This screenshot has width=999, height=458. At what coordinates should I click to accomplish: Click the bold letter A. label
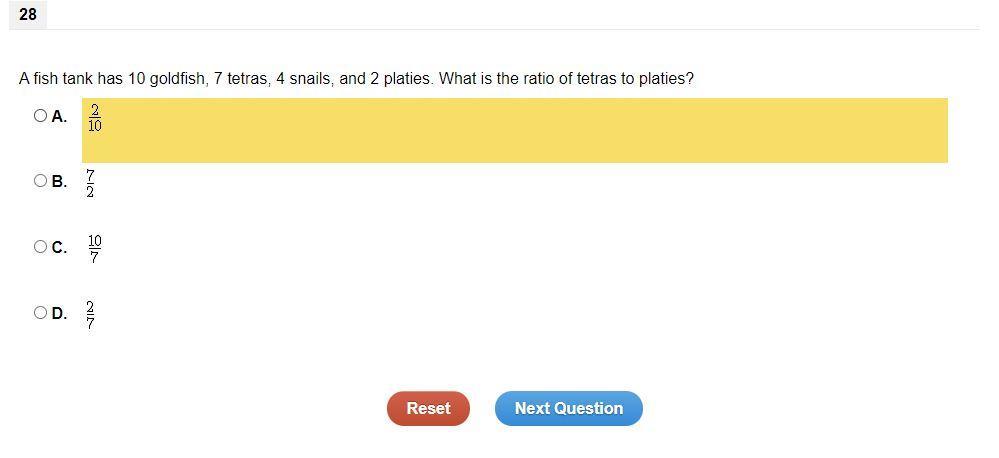[59, 116]
